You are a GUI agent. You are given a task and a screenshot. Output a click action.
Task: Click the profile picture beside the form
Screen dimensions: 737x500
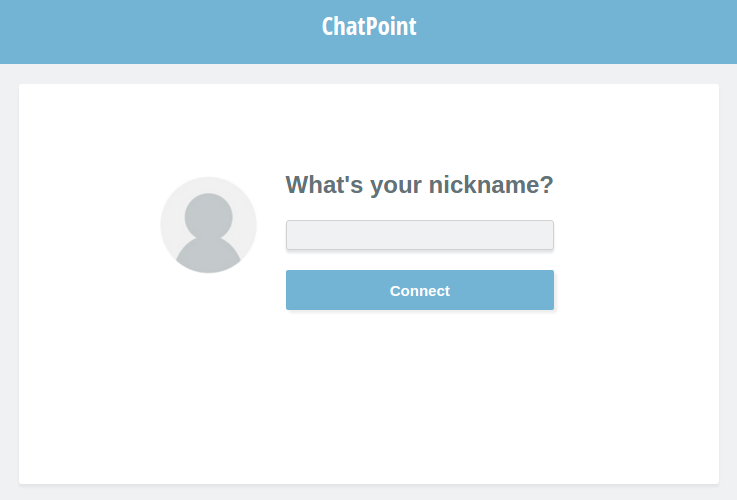(208, 225)
